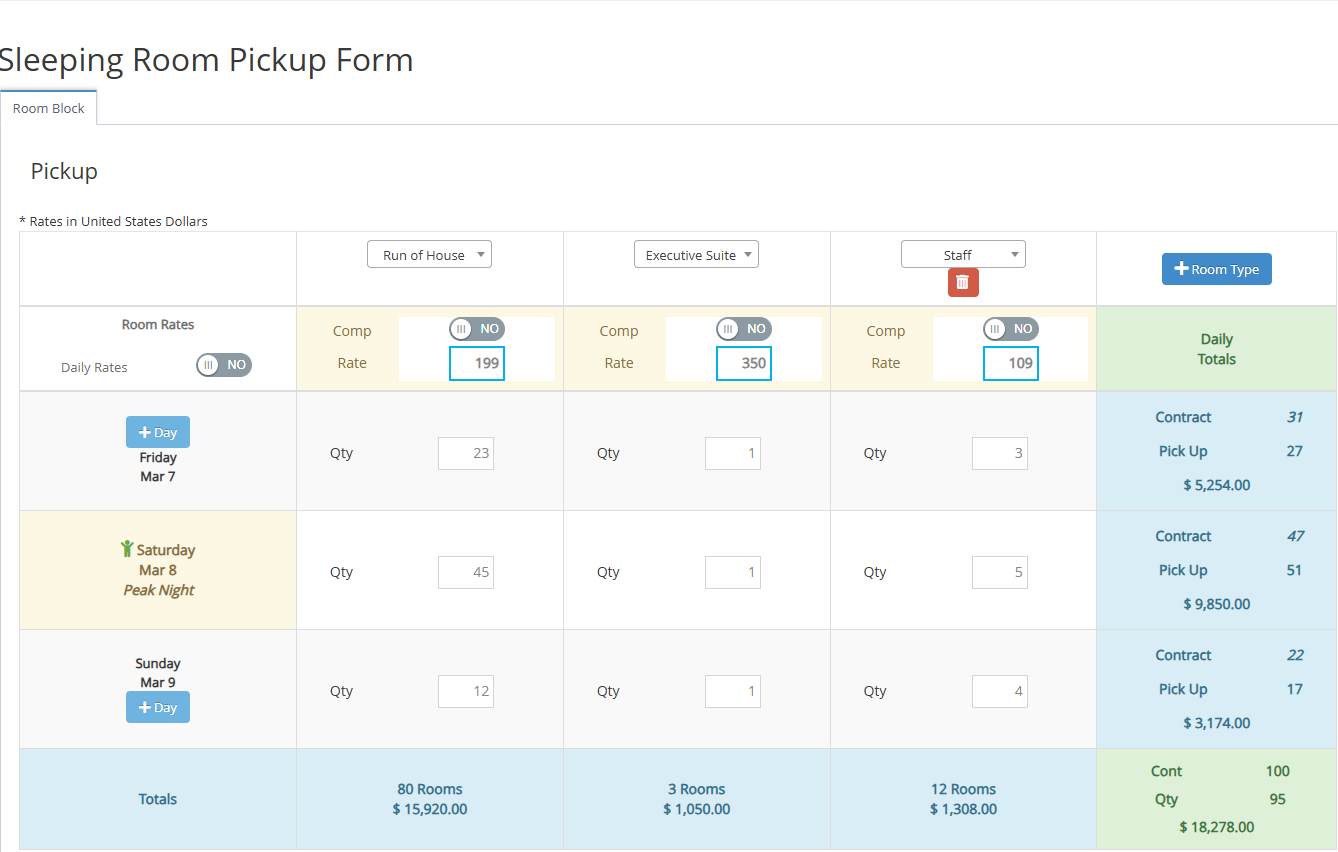Focus the Staff rate input field
The height and width of the screenshot is (852, 1338).
(1011, 363)
